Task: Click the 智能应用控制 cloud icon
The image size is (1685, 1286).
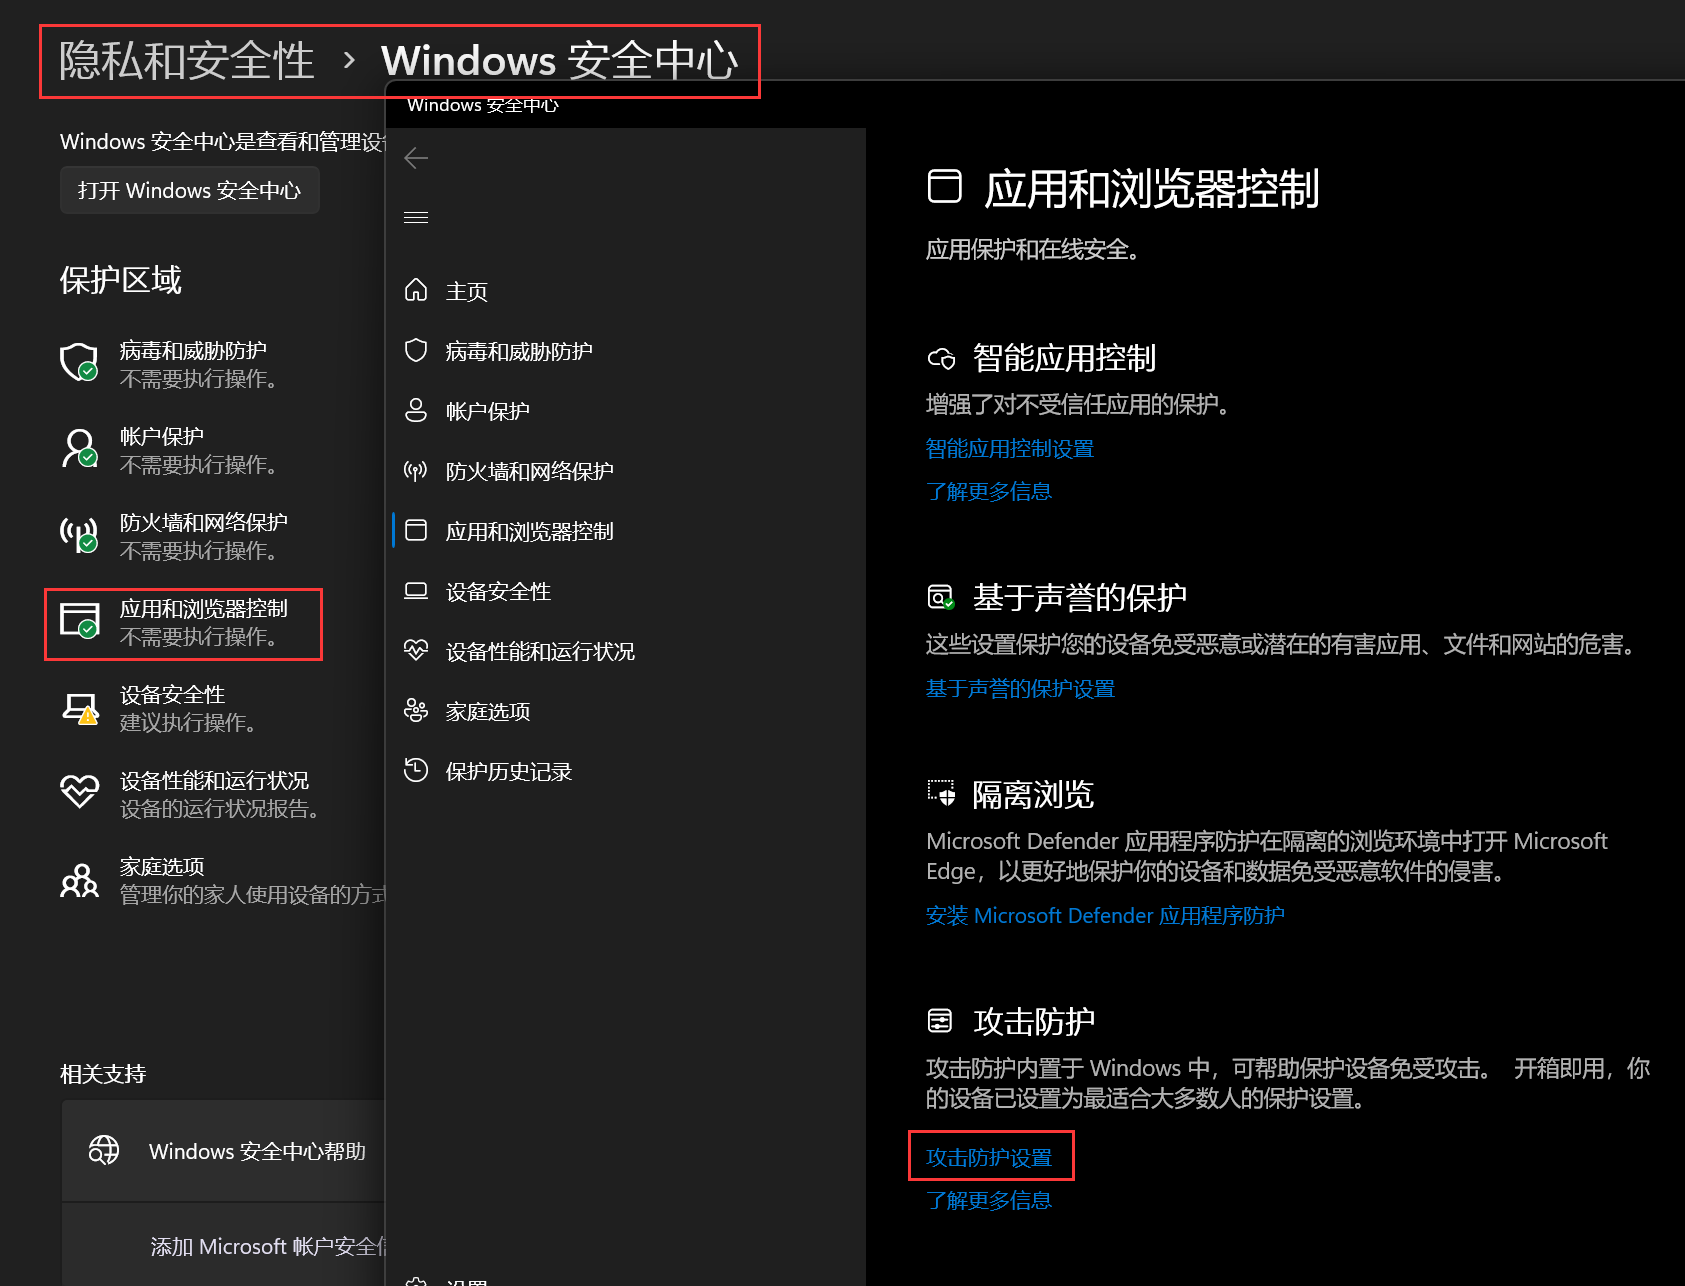Action: [942, 358]
